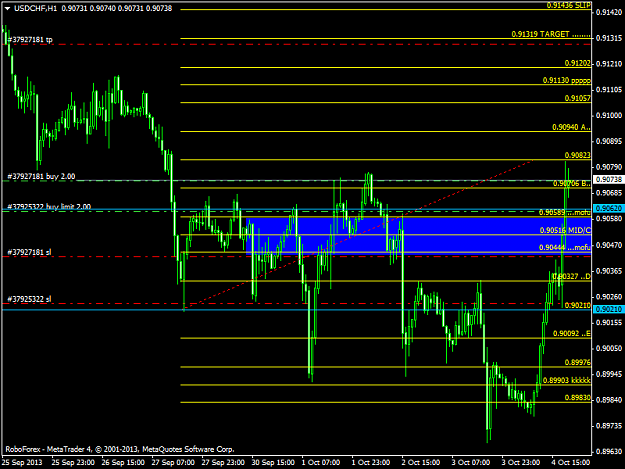Click the 27 Sep 07:00 time axis label

pyautogui.click(x=173, y=463)
